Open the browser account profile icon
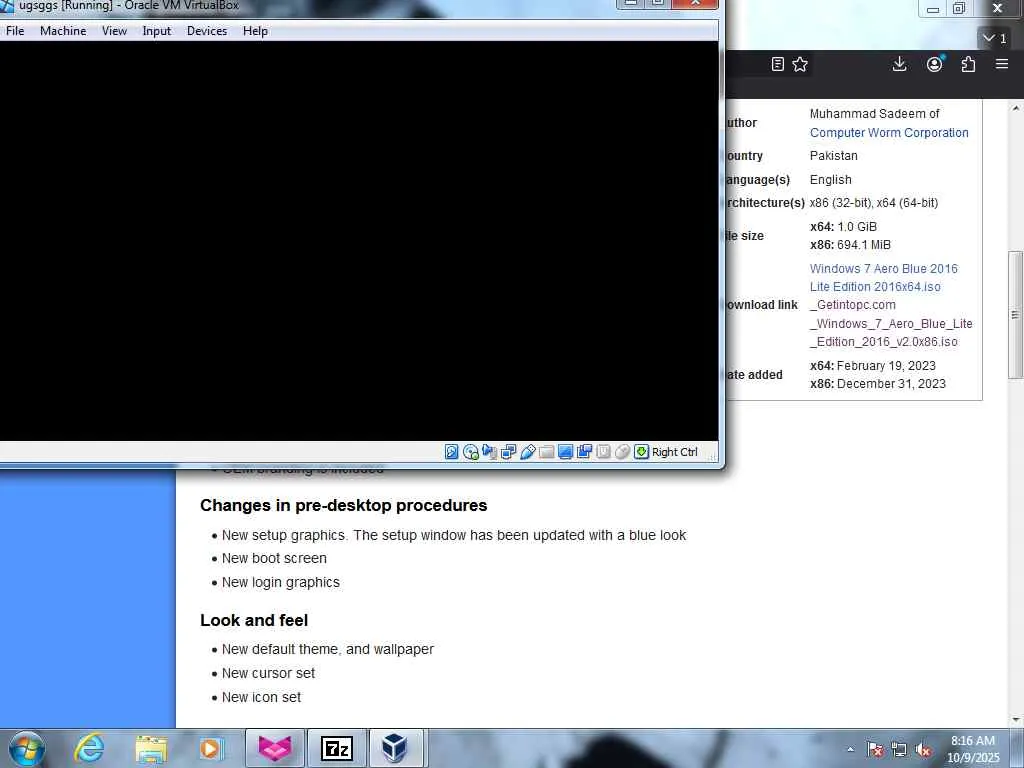The height and width of the screenshot is (768, 1024). [935, 64]
